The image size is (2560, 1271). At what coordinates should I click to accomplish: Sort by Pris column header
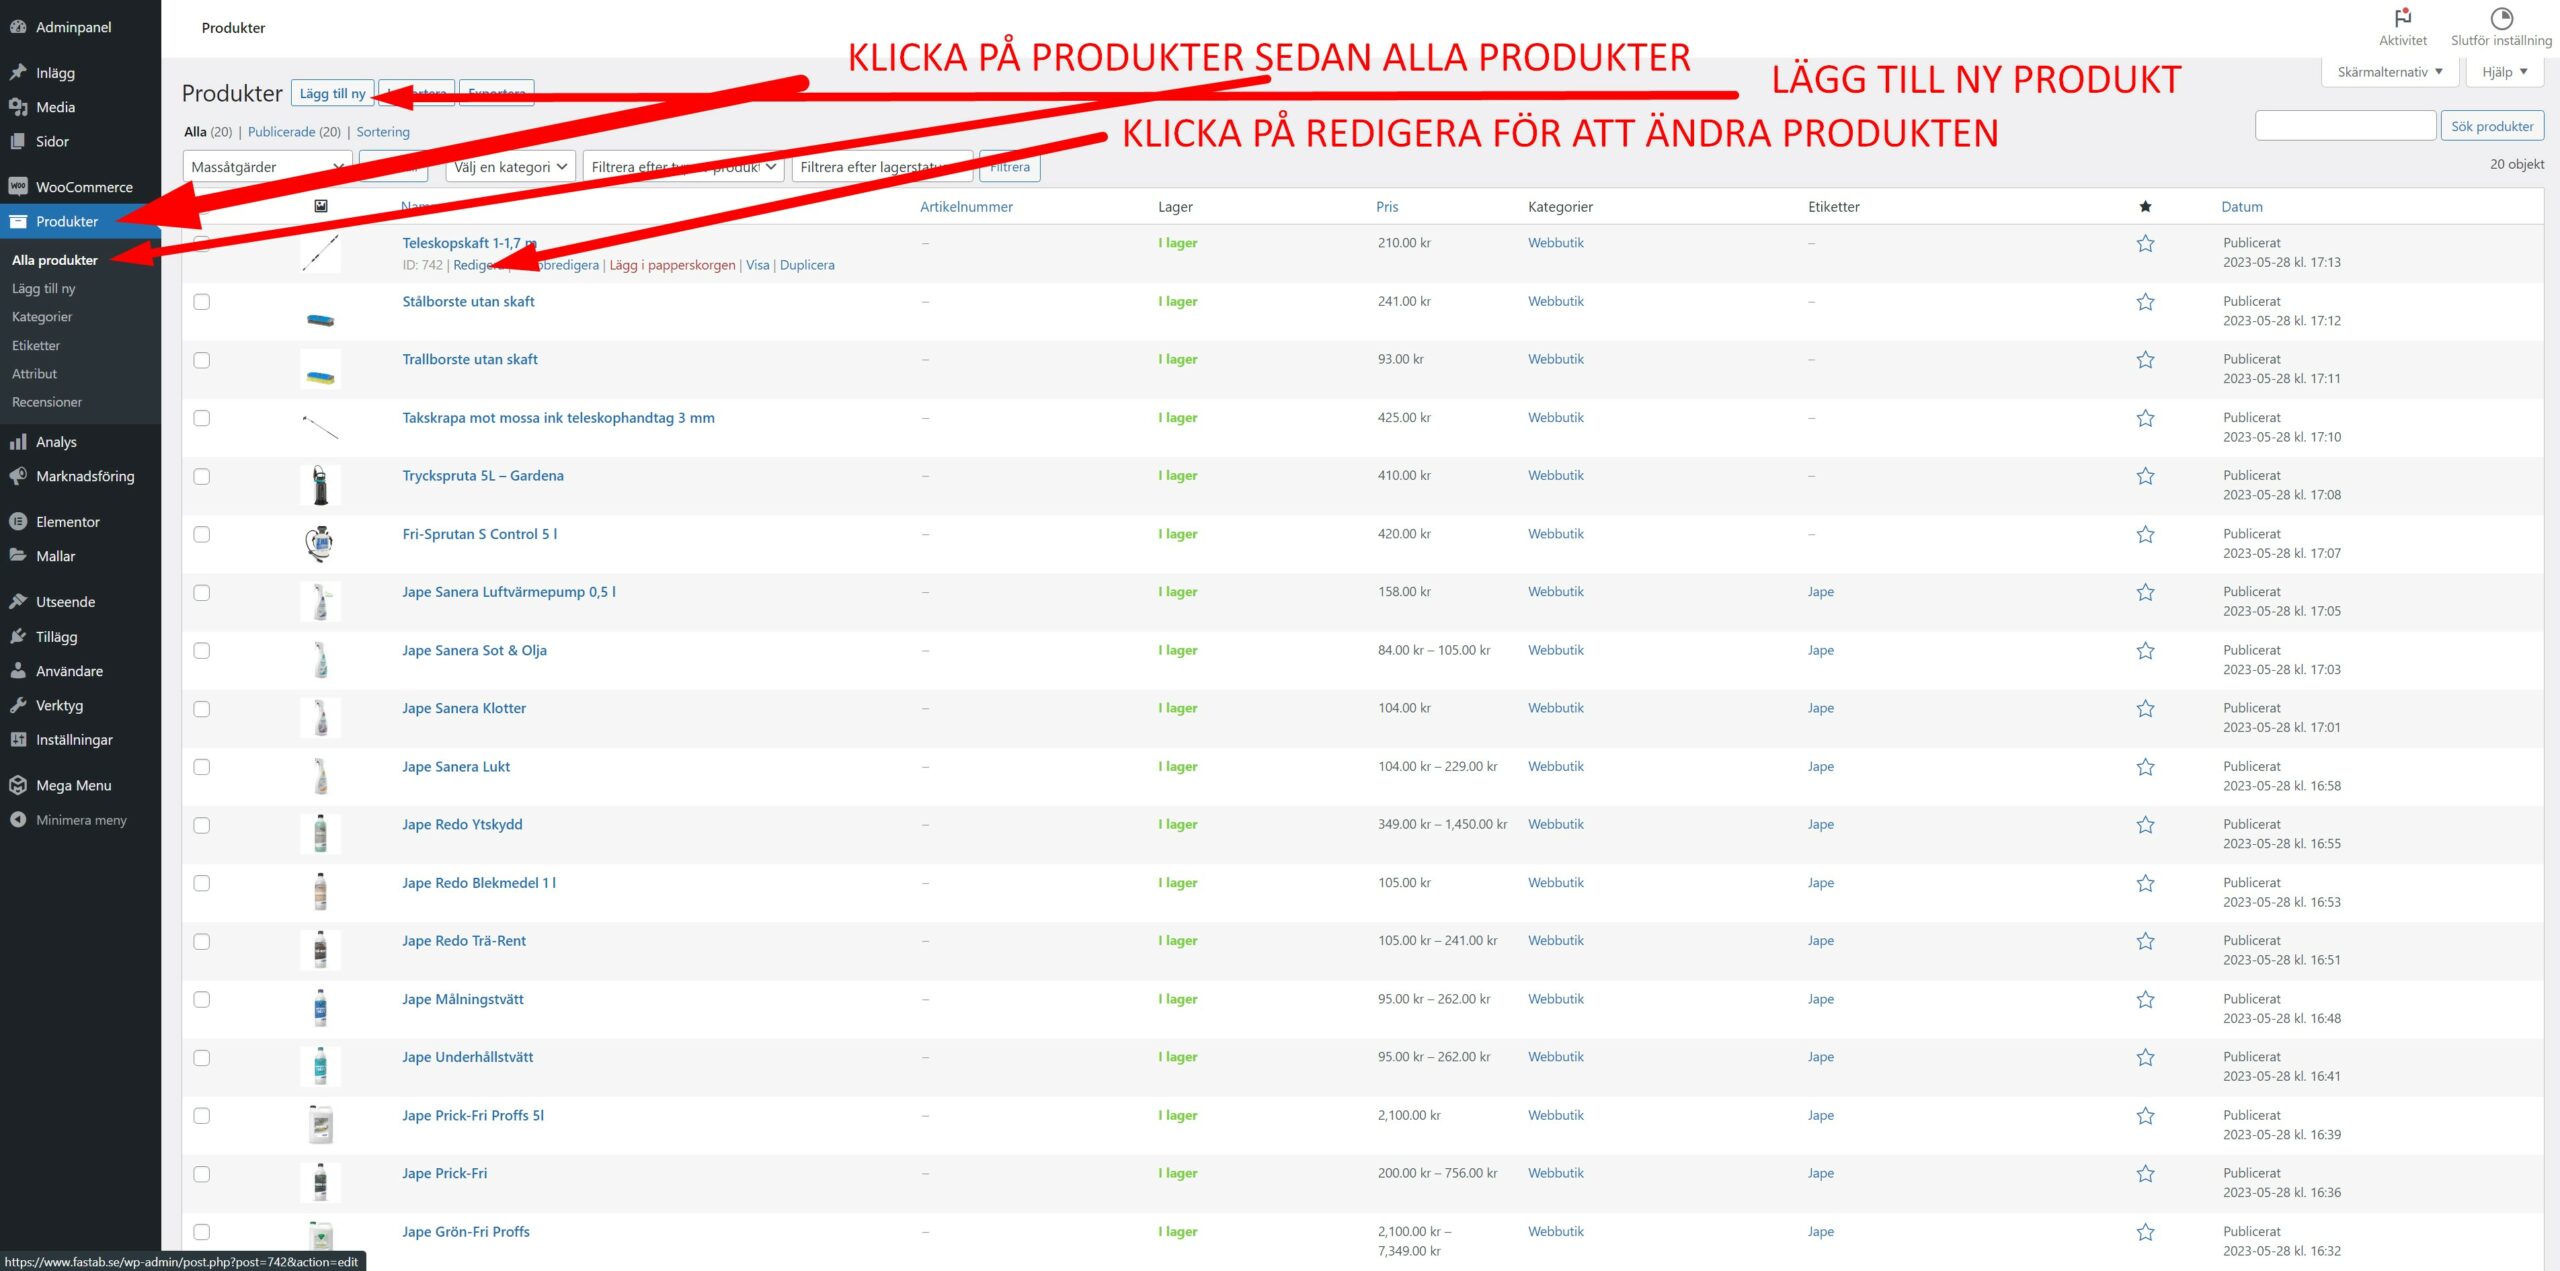[x=1387, y=207]
